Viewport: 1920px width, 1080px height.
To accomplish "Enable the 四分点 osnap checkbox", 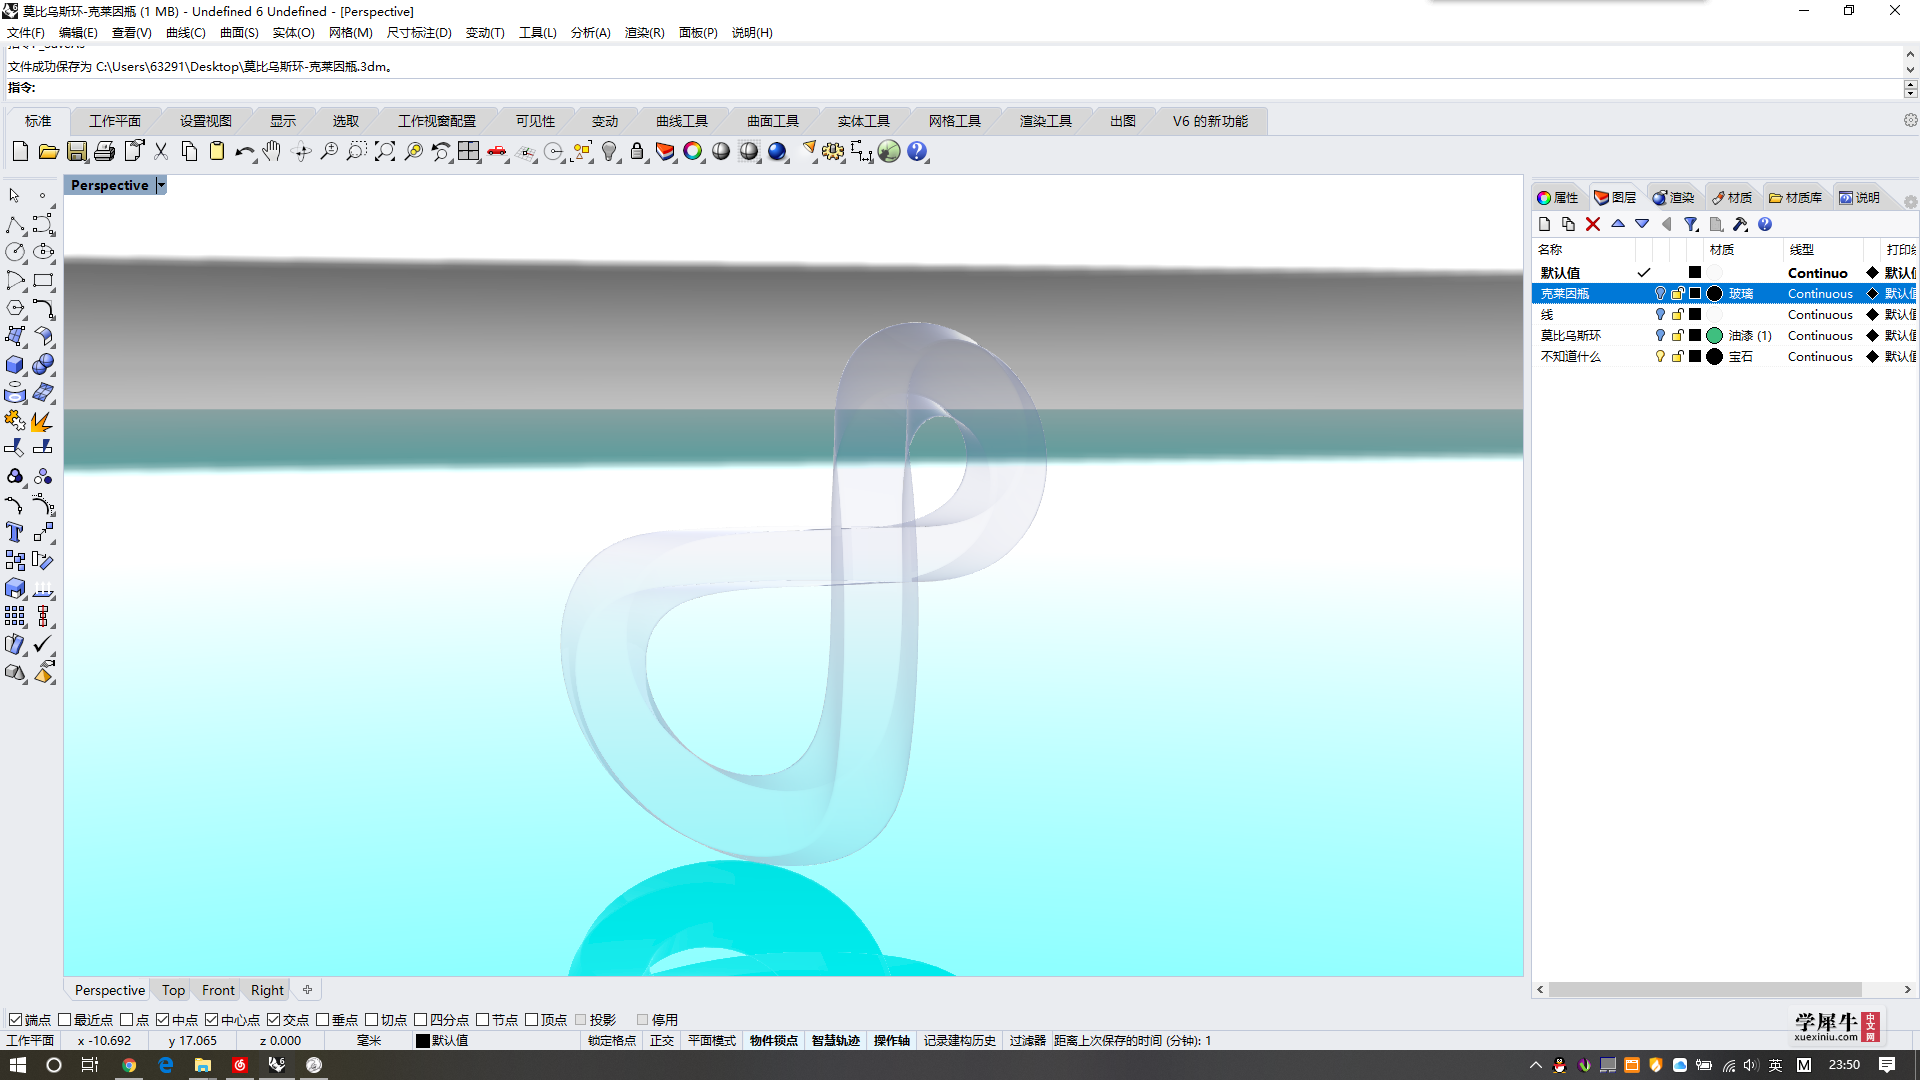I will tap(420, 1020).
